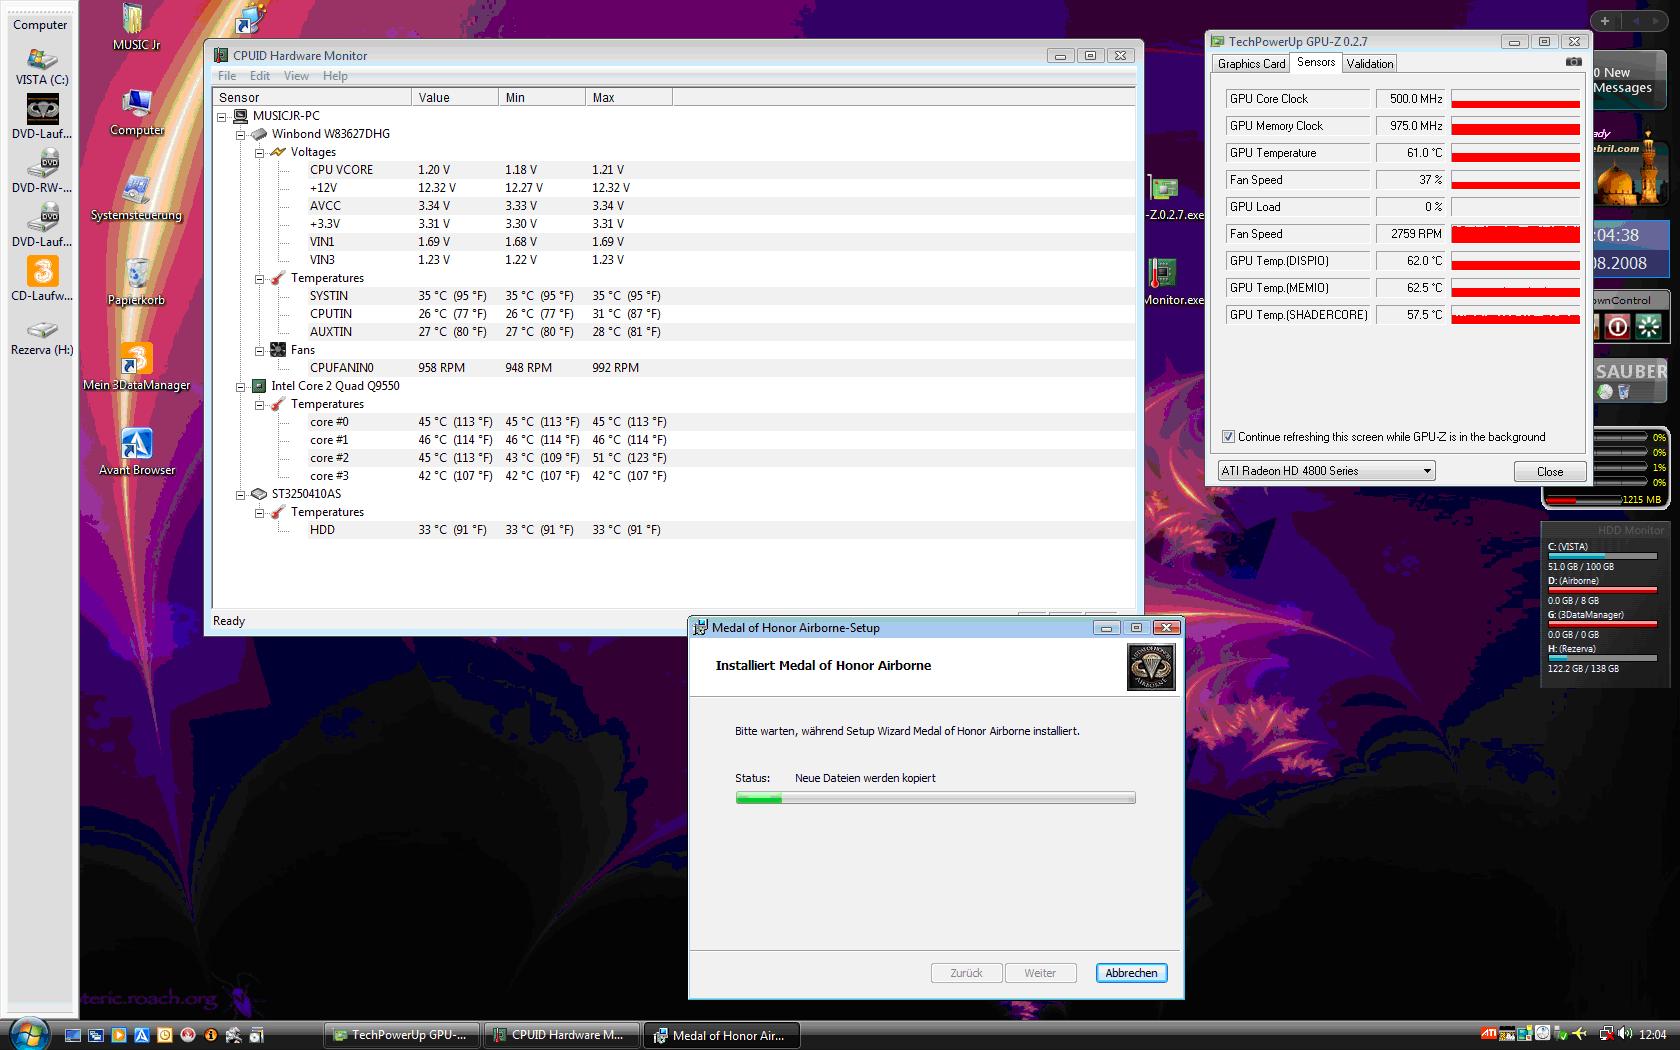Collapse the Winbond W83627DHG node
The height and width of the screenshot is (1050, 1680).
(240, 134)
